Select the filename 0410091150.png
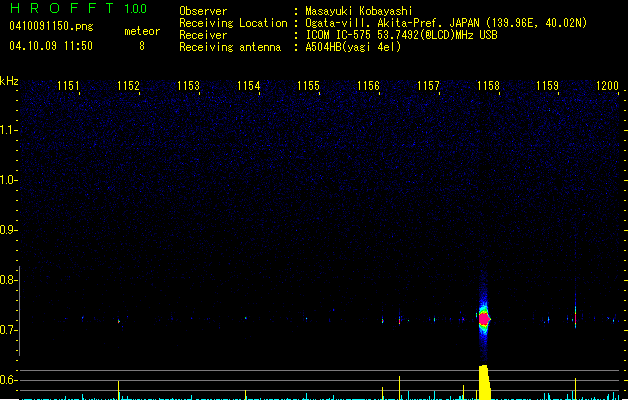 pyautogui.click(x=51, y=28)
